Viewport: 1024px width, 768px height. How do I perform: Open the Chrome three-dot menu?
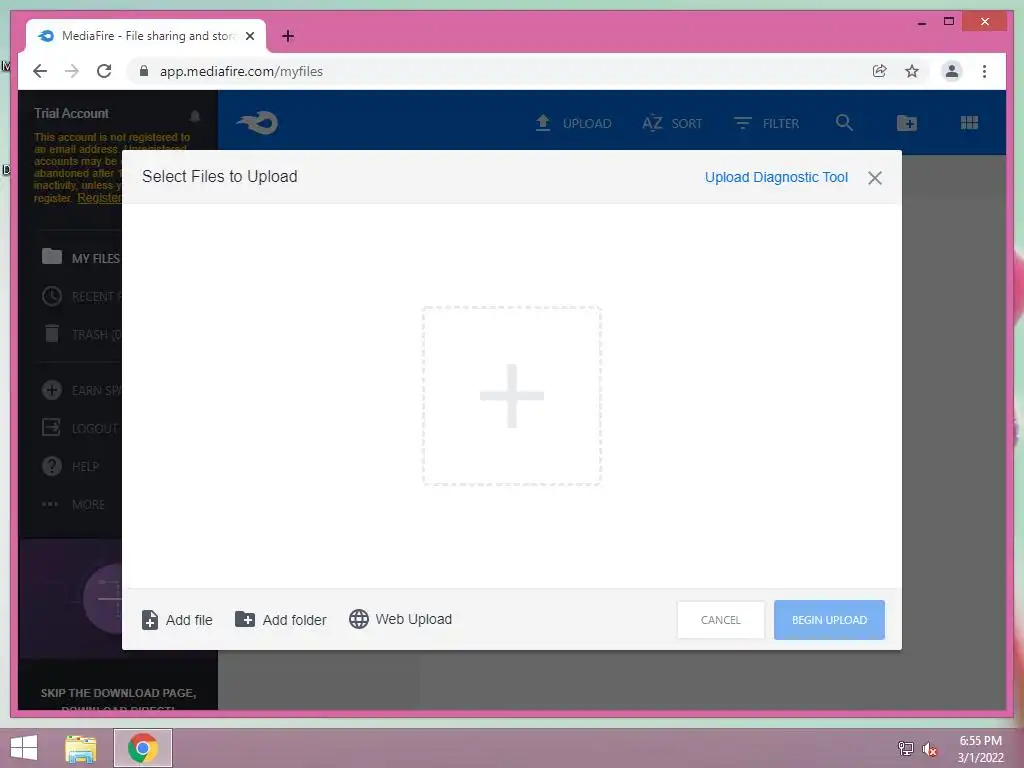pyautogui.click(x=984, y=71)
